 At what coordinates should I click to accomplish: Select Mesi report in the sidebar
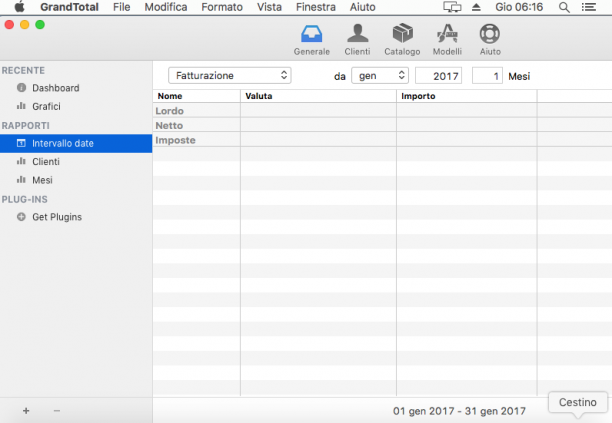pos(76,180)
